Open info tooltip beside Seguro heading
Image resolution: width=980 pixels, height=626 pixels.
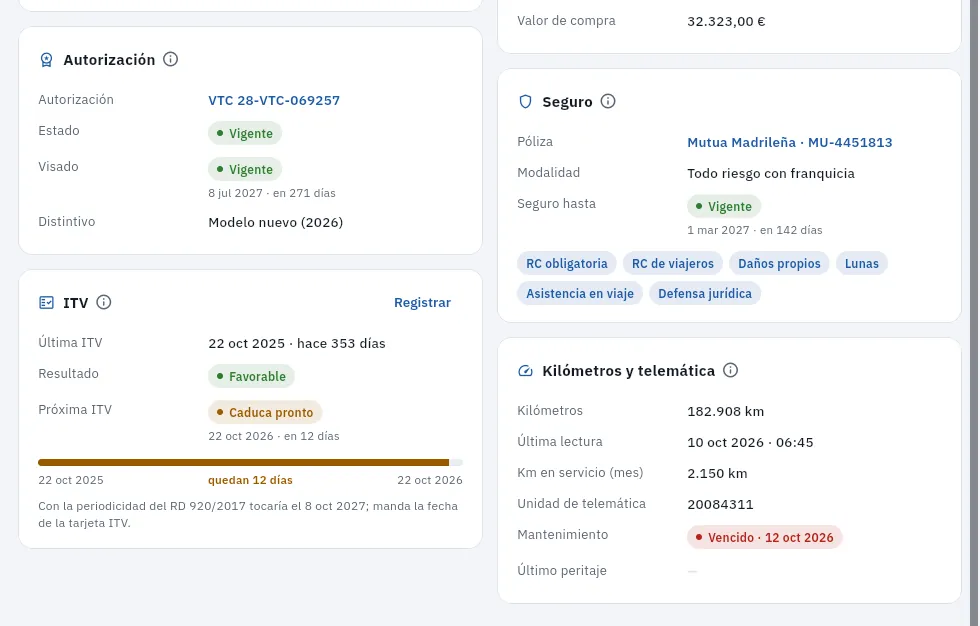tap(608, 101)
